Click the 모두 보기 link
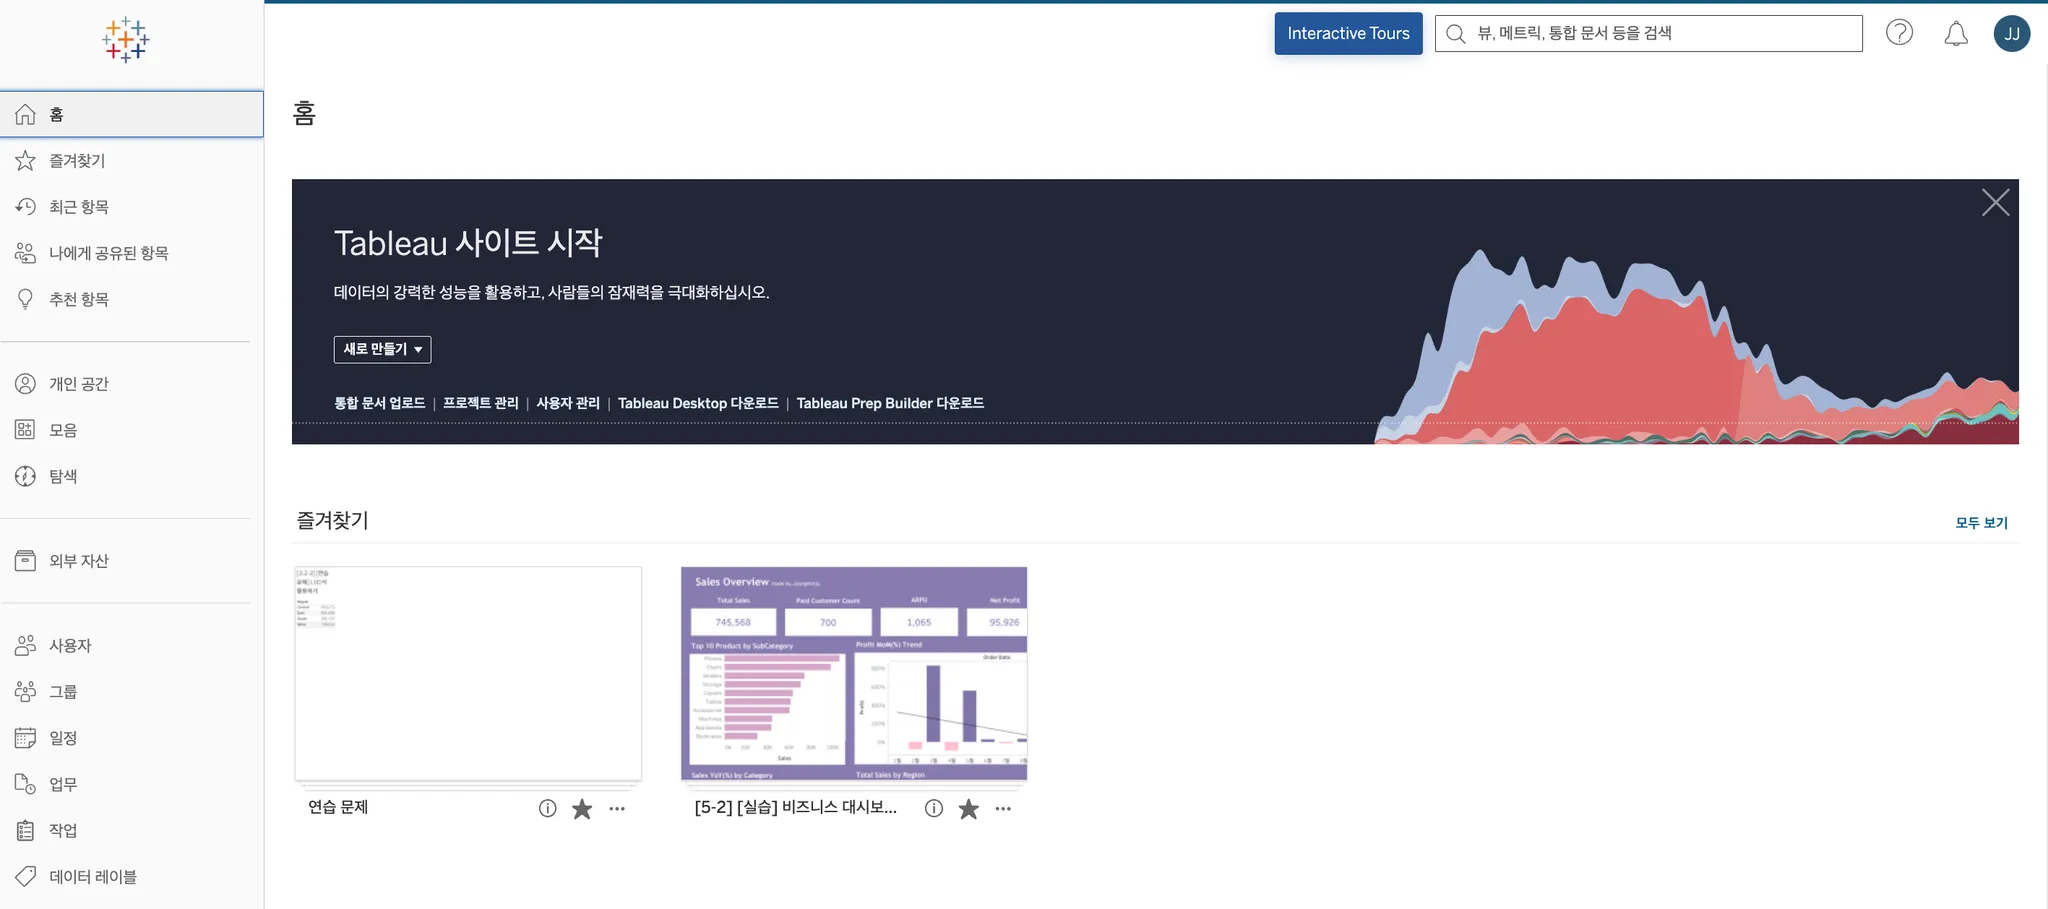The height and width of the screenshot is (909, 2048). coord(1981,523)
